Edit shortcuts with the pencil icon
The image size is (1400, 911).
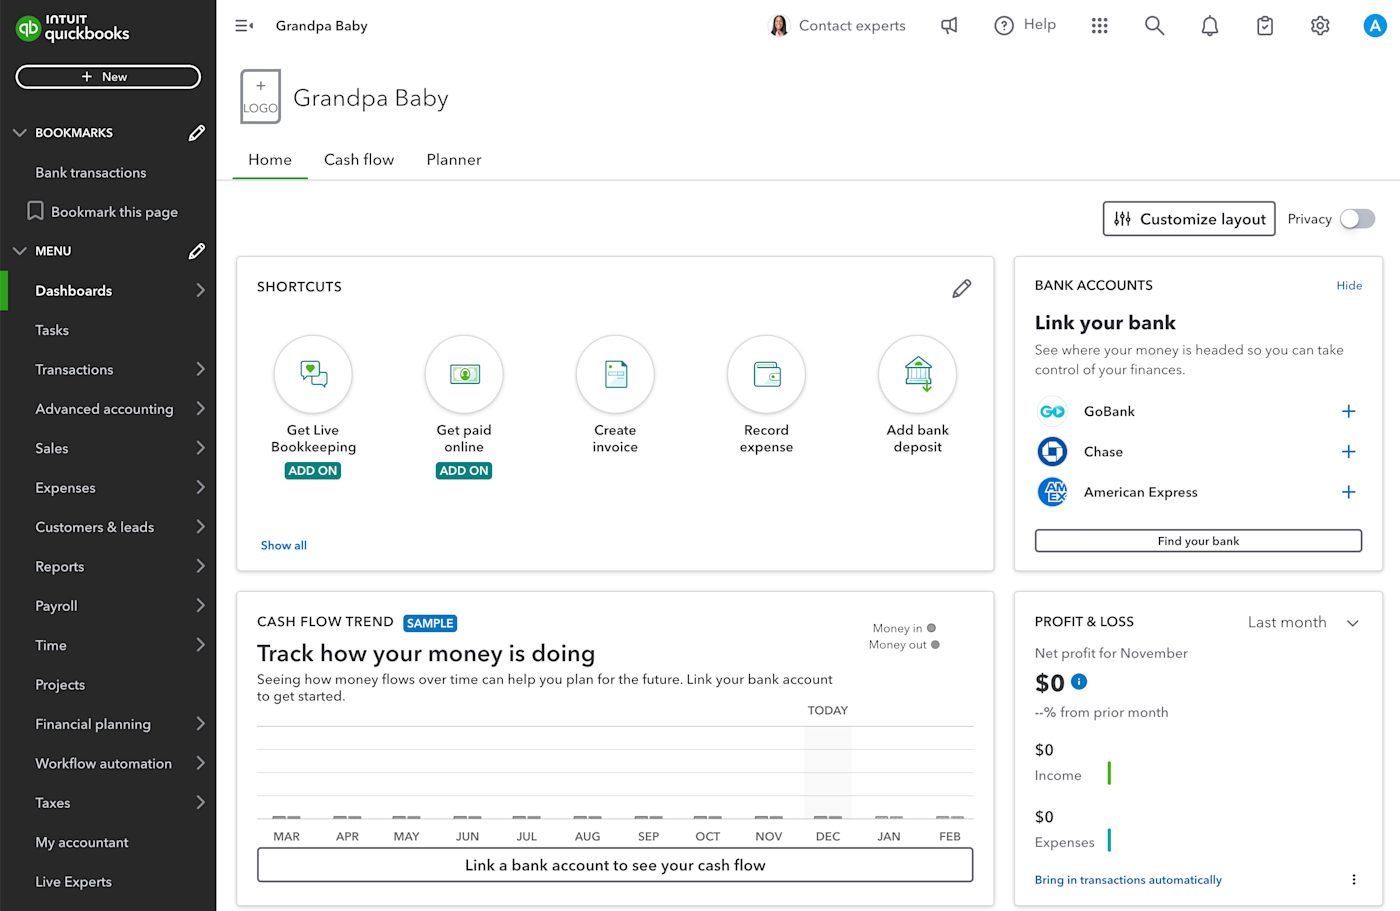click(962, 289)
